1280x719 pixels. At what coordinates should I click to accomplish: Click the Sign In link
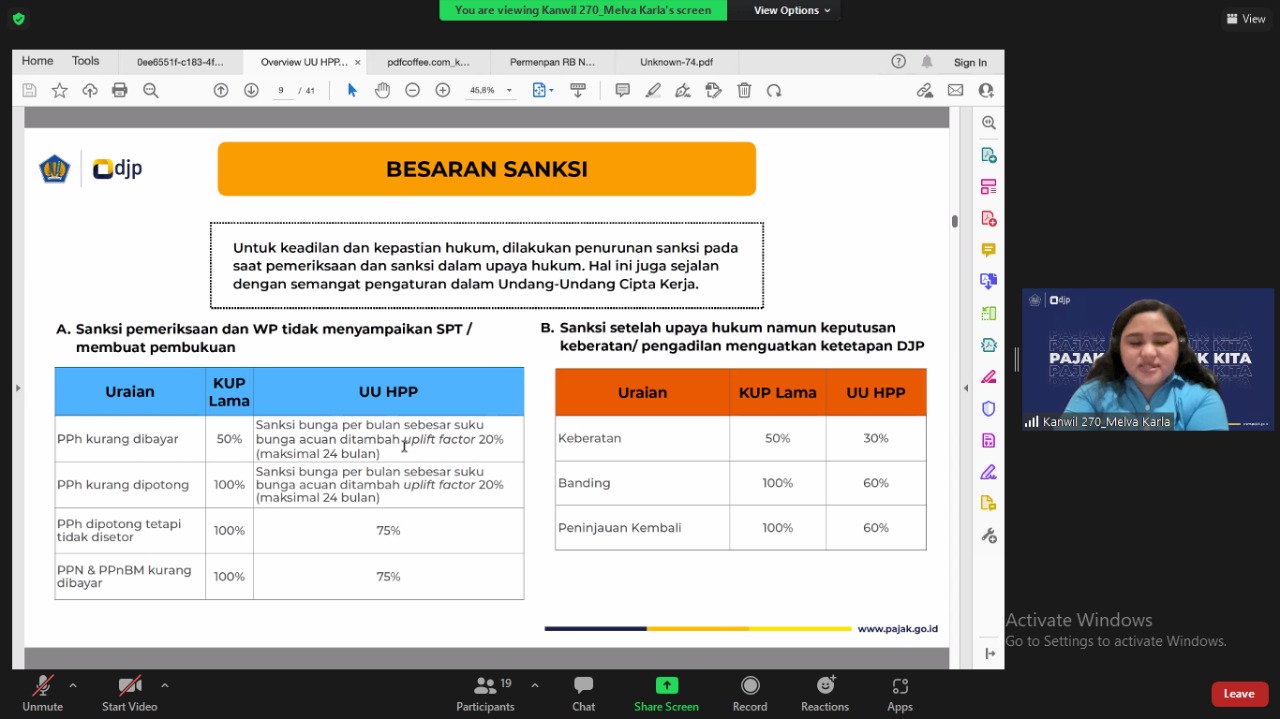point(969,62)
